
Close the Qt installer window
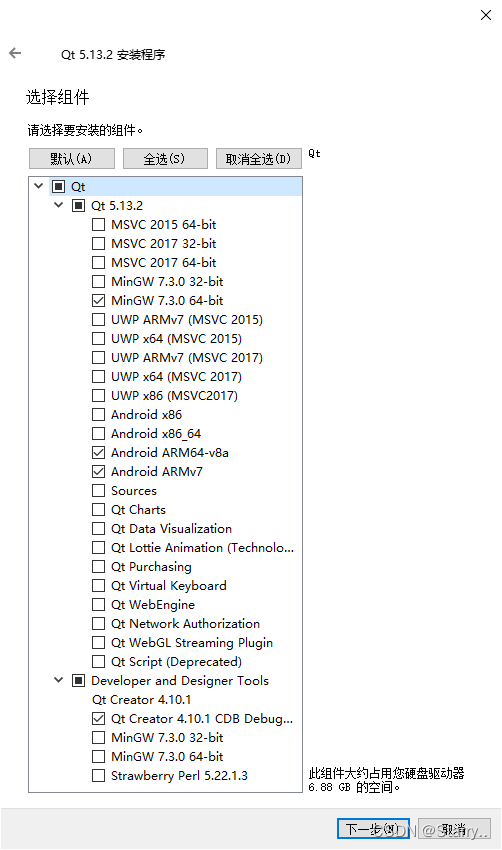click(486, 15)
